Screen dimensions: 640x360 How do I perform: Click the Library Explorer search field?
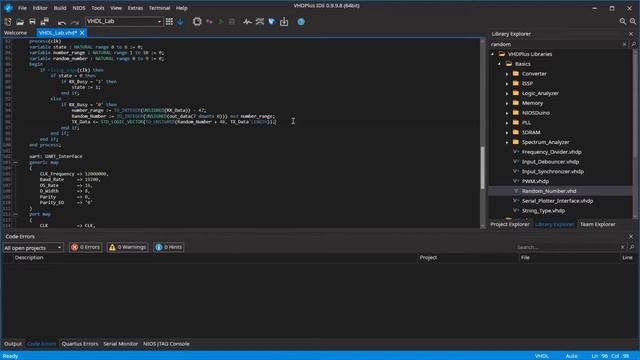click(x=555, y=44)
